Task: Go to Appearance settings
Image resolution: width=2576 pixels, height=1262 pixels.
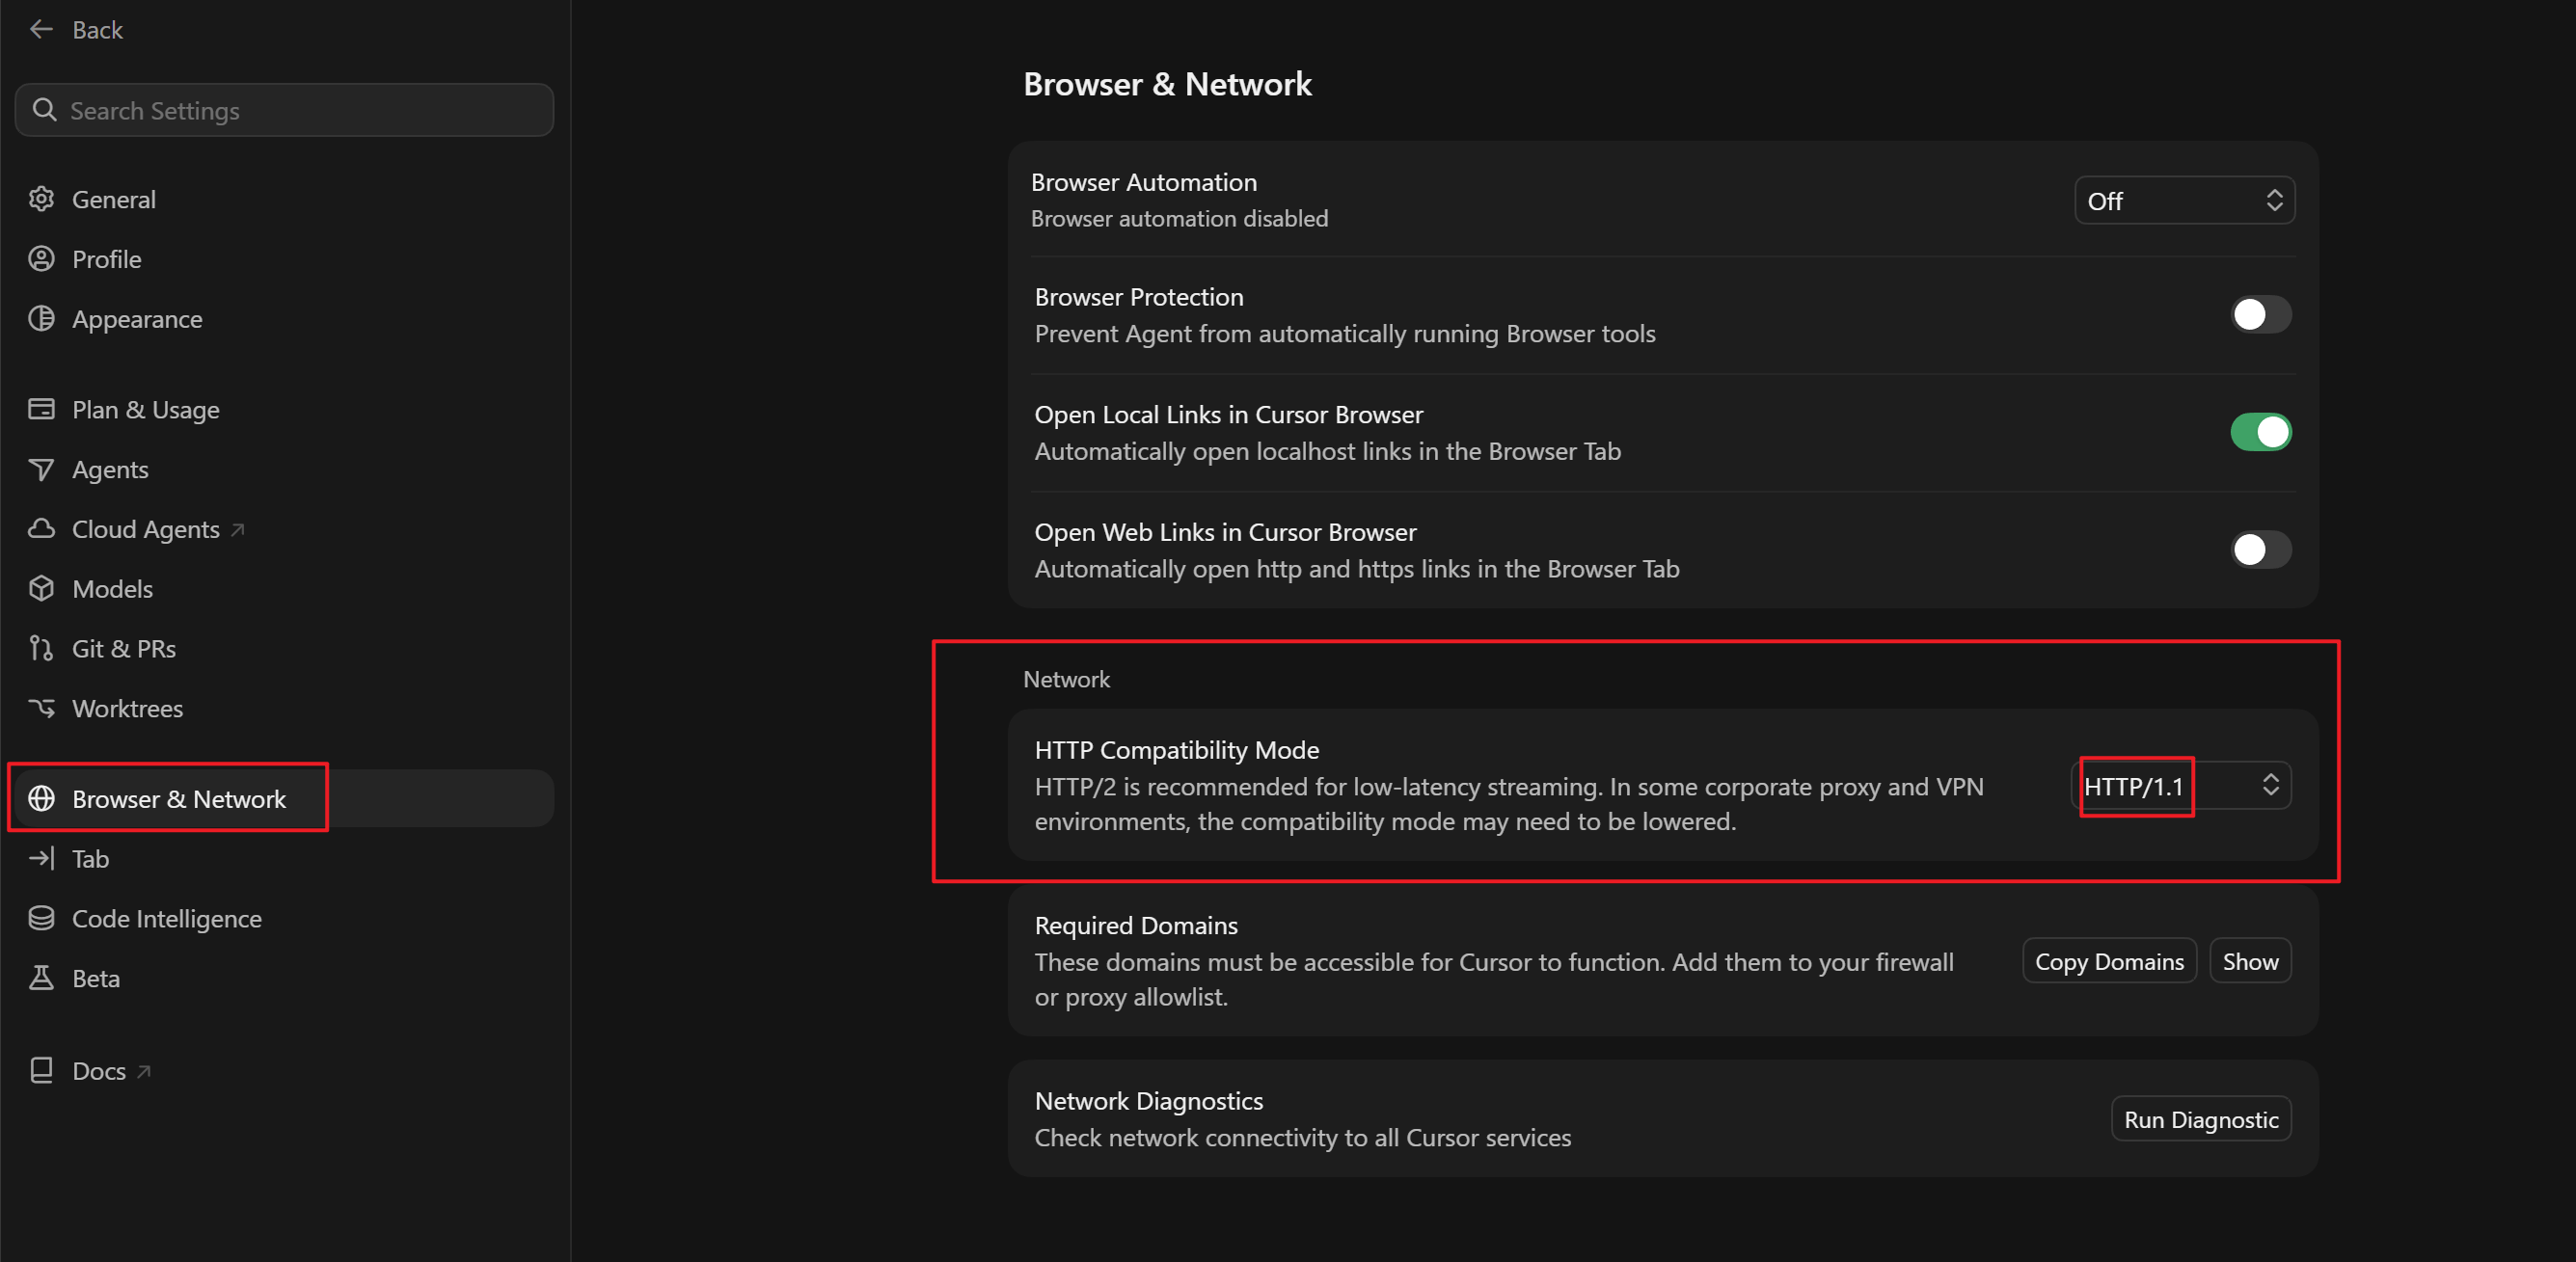Action: (x=284, y=319)
